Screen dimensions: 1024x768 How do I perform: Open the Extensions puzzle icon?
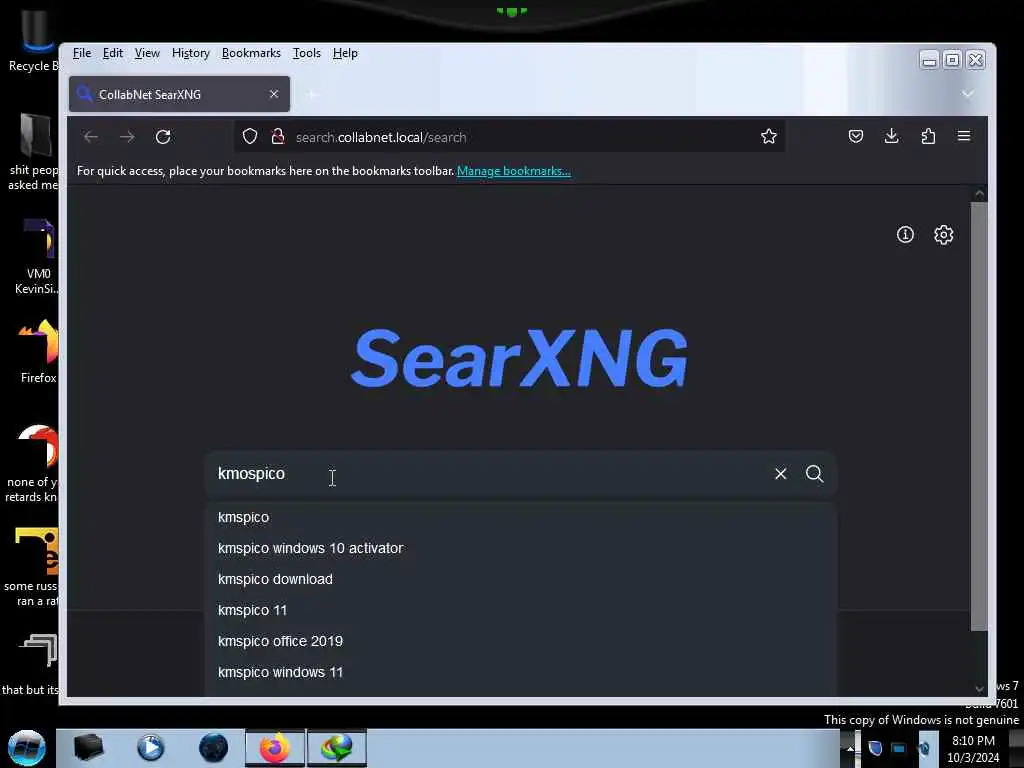pos(928,136)
